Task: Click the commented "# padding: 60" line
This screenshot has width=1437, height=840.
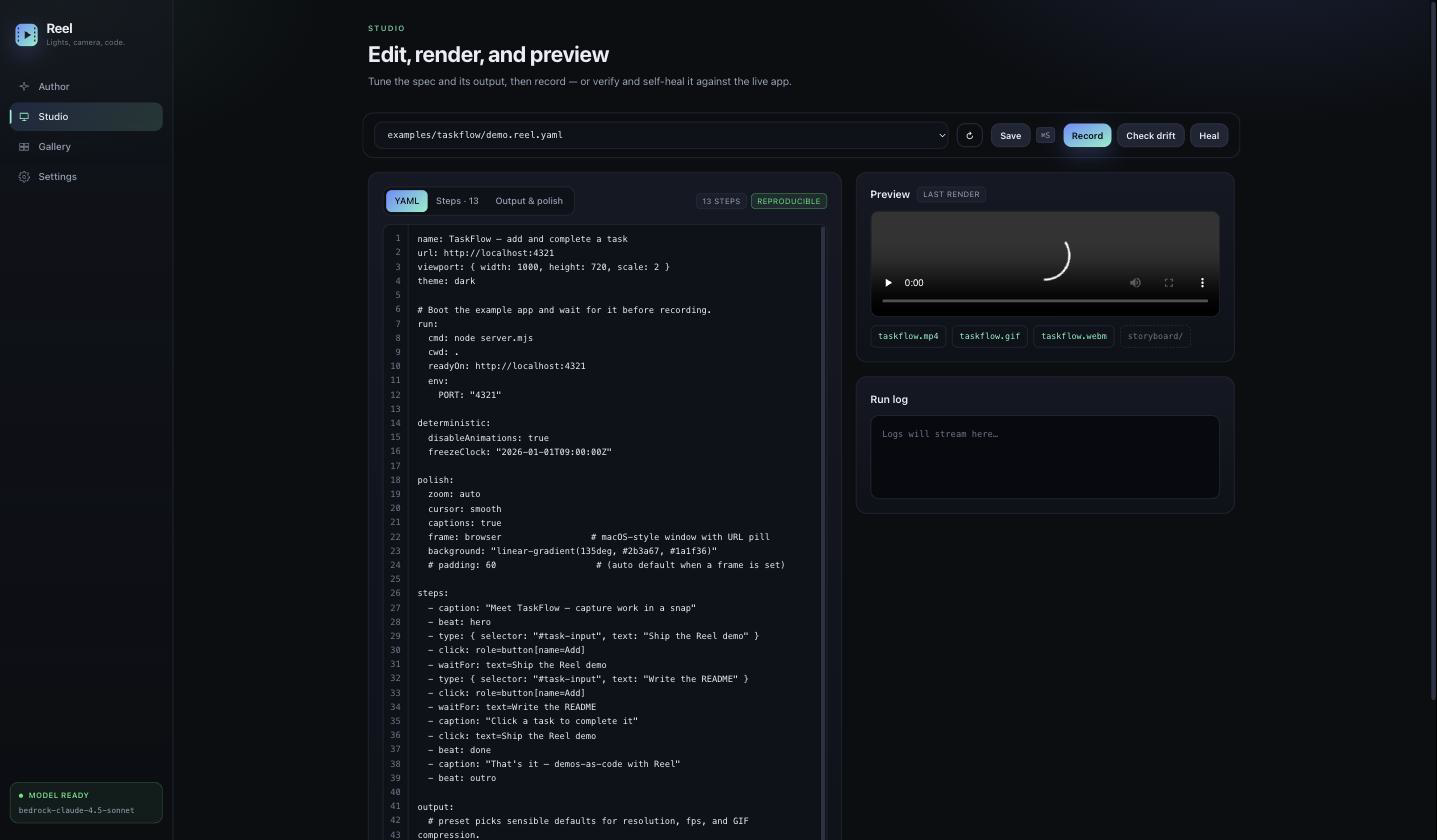Action: click(462, 565)
